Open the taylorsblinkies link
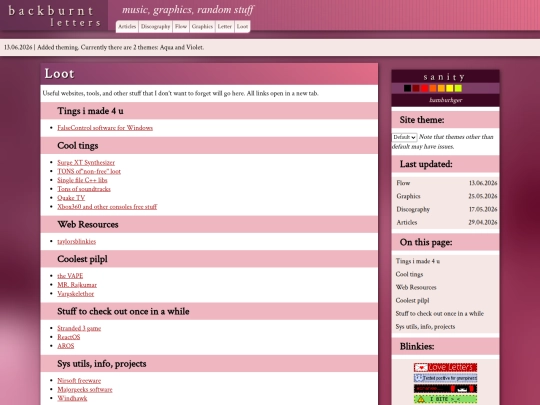Screen dimensions: 540x405 (76, 241)
